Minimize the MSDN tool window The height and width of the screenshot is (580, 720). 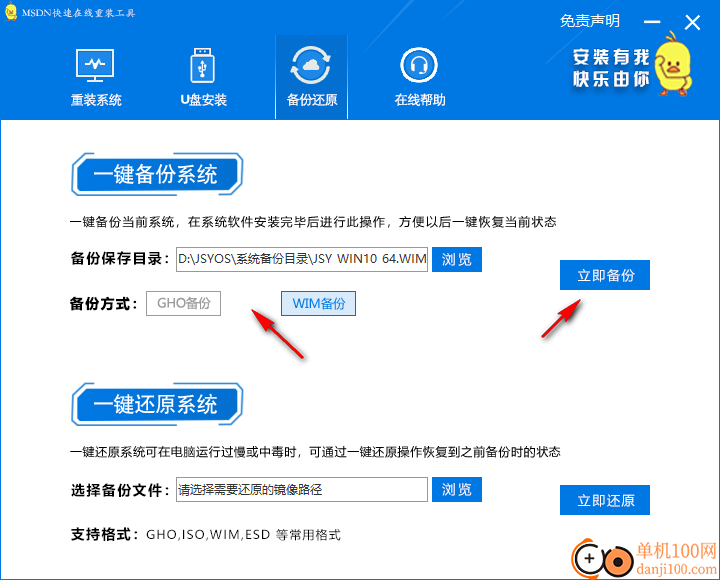652,22
